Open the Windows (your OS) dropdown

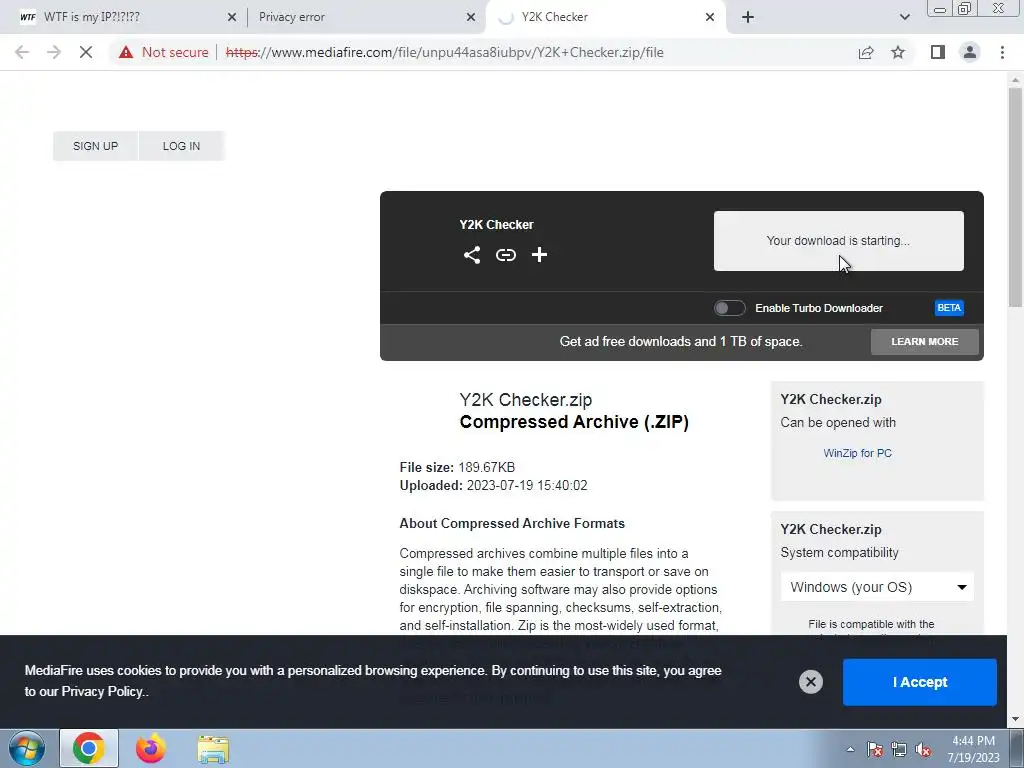[877, 587]
